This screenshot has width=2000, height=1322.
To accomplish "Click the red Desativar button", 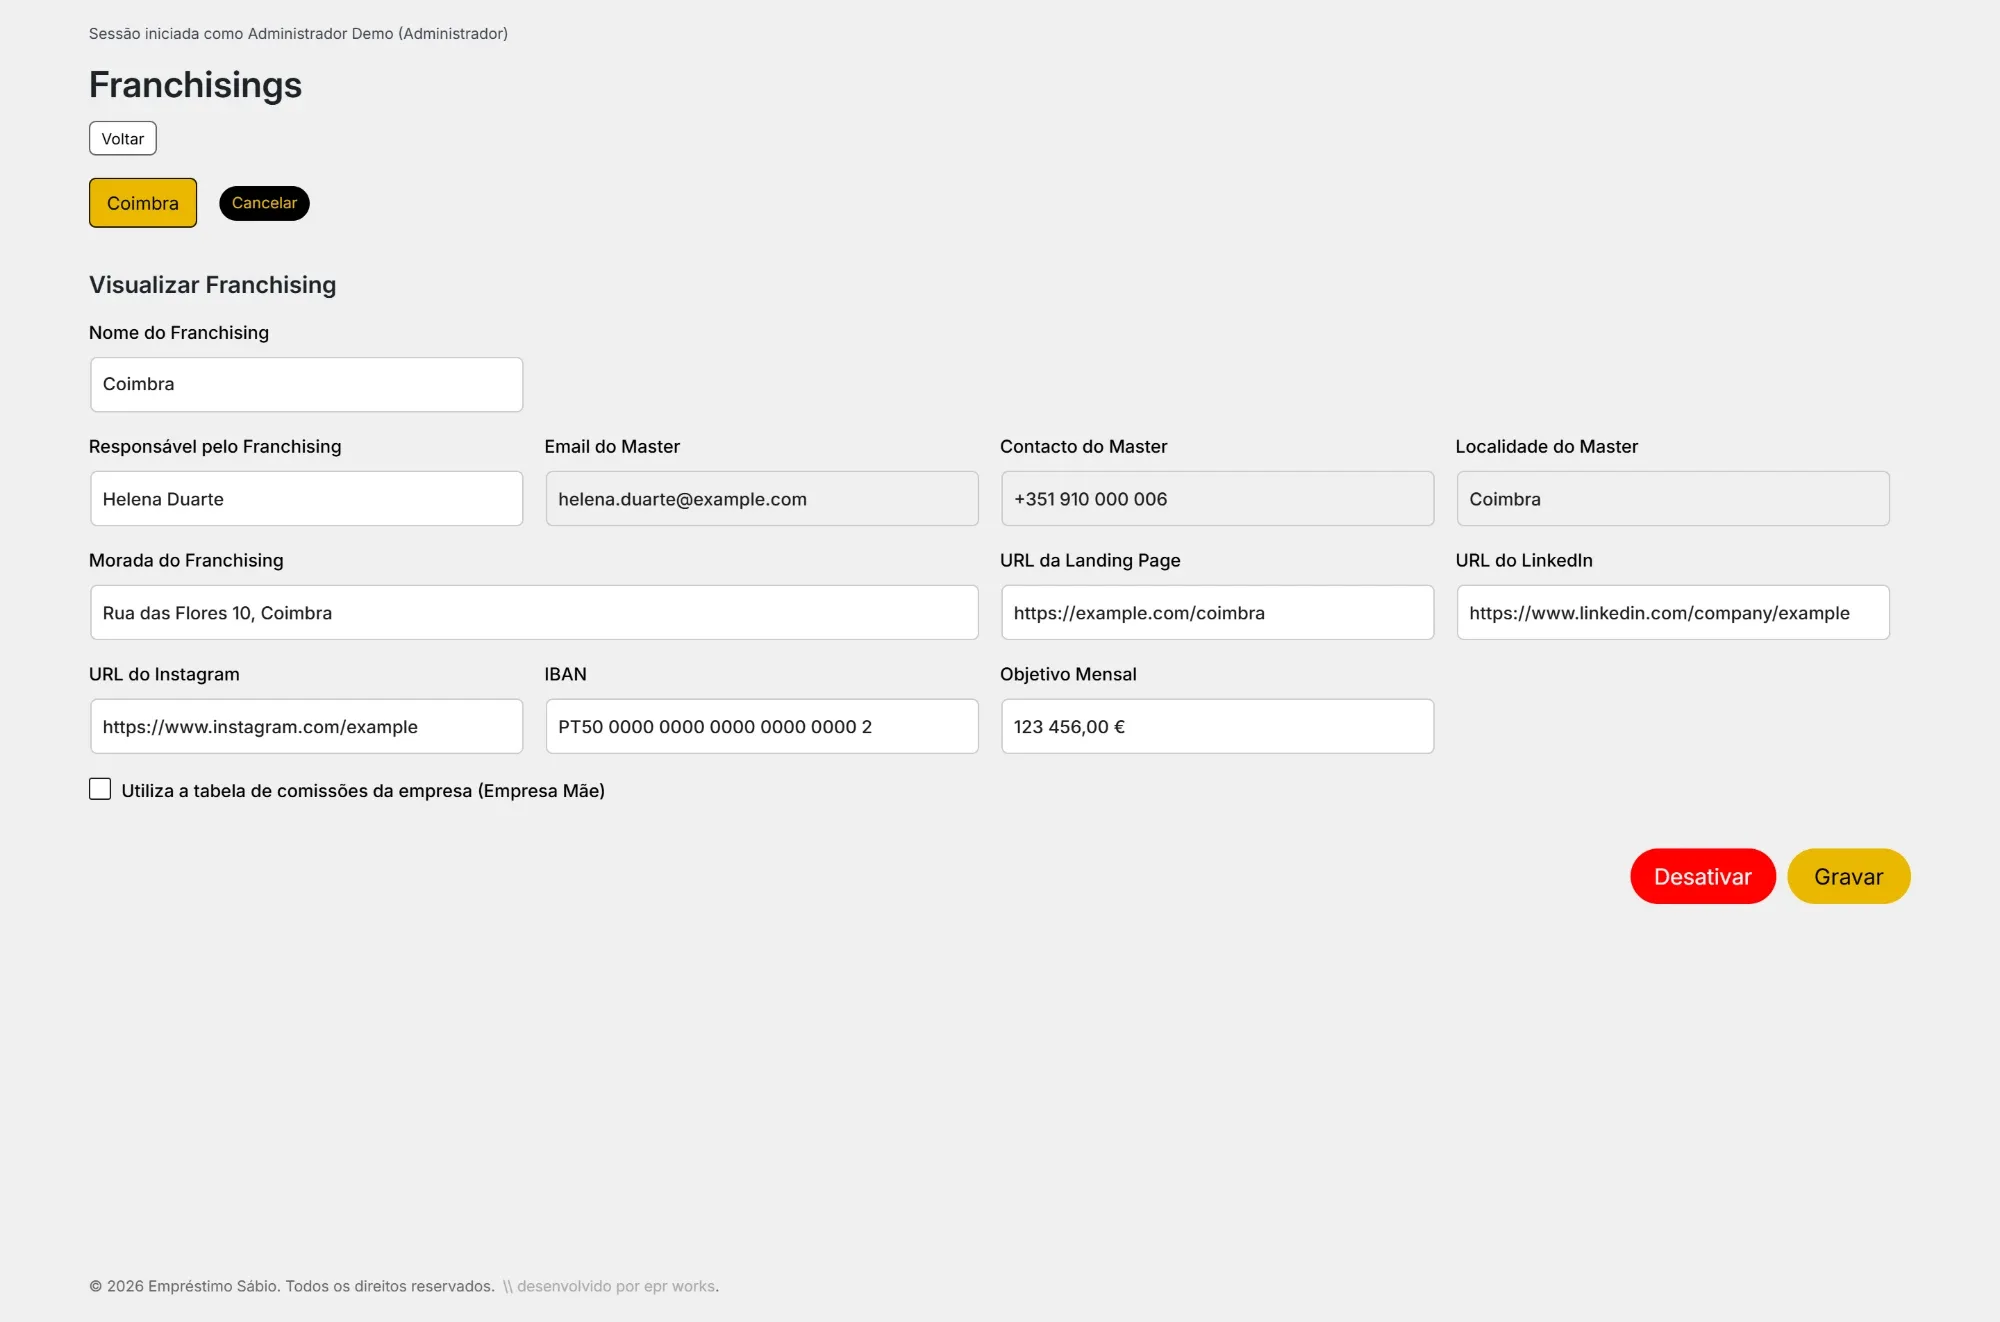I will 1702,876.
